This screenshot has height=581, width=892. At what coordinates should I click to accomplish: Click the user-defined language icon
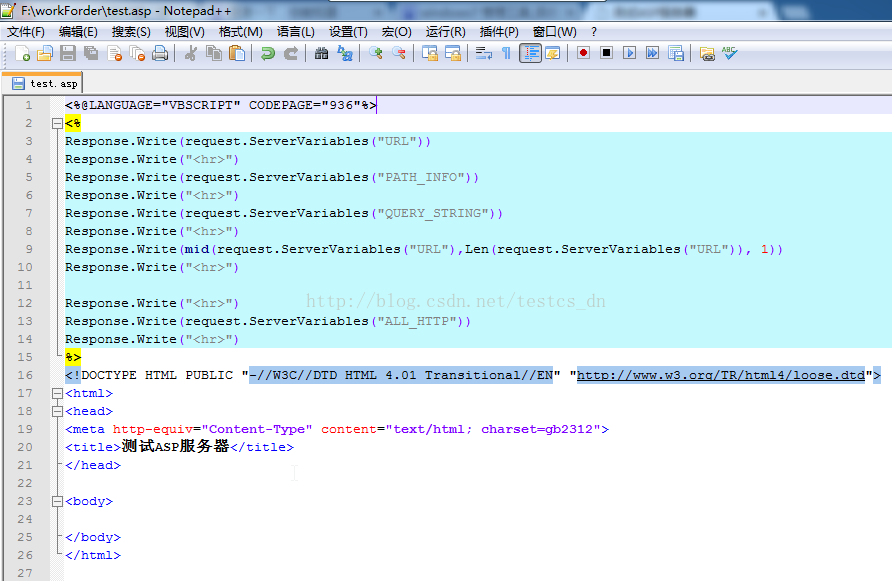553,53
